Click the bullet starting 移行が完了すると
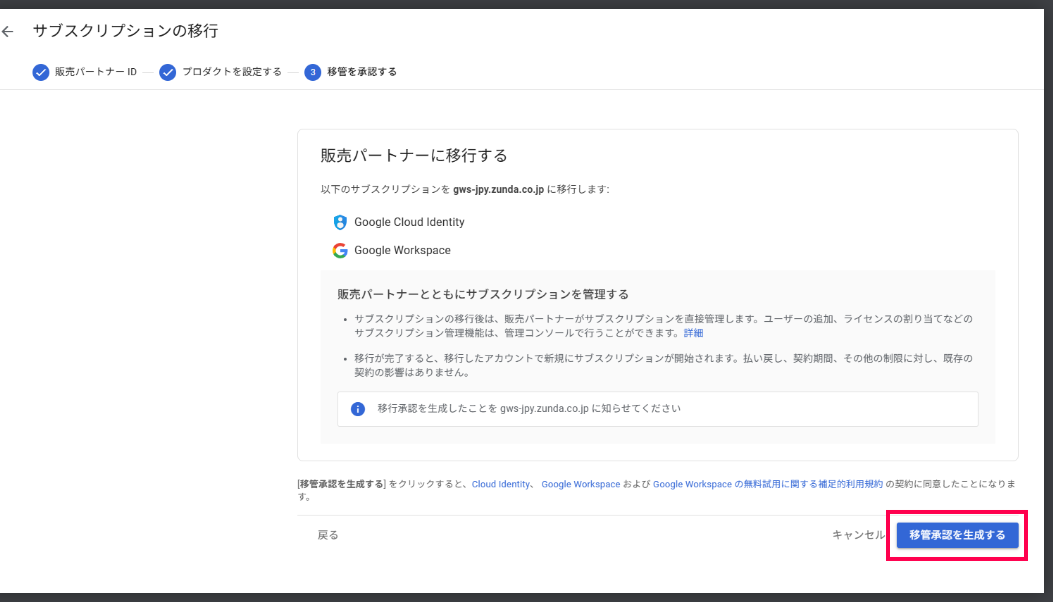Screen dimensions: 1053x602 pos(663,365)
